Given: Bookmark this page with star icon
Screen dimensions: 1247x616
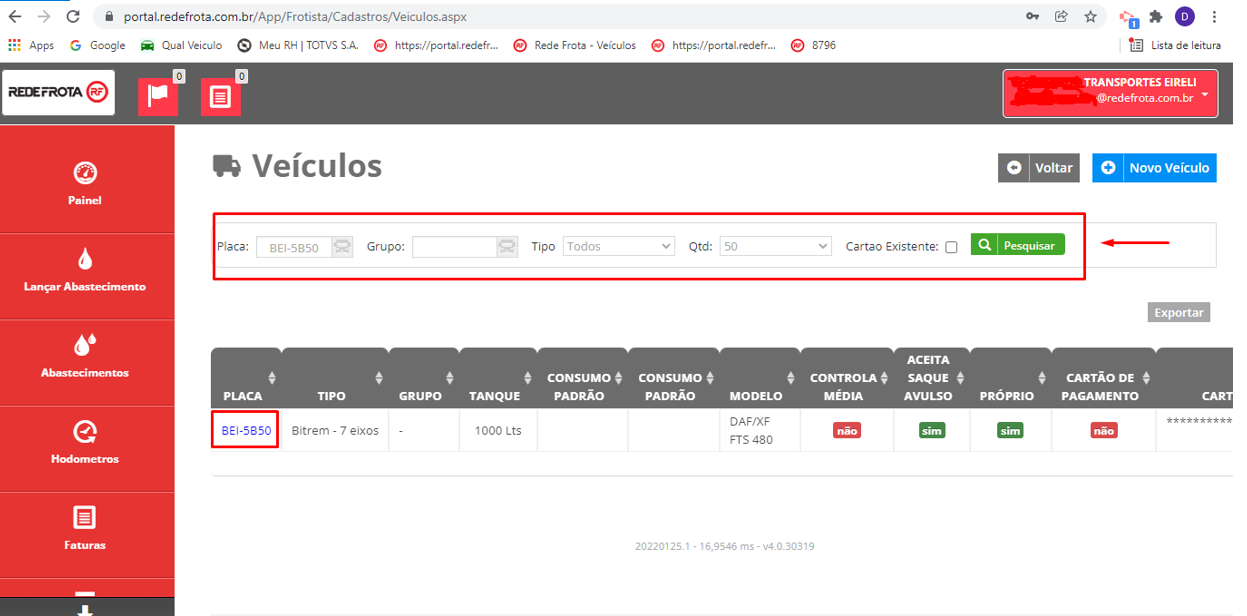Looking at the screenshot, I should (x=1091, y=17).
